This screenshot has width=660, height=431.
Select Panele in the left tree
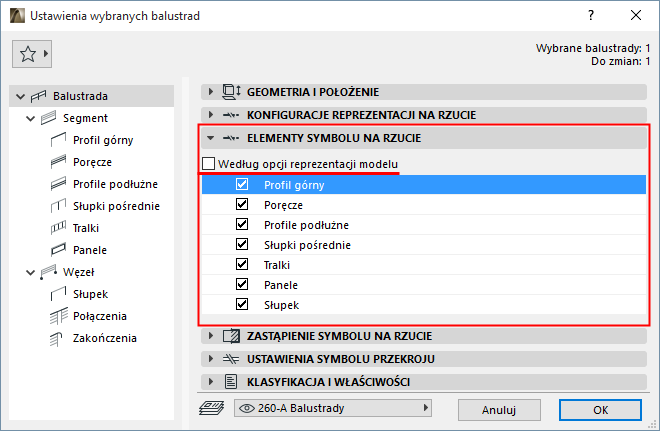90,250
